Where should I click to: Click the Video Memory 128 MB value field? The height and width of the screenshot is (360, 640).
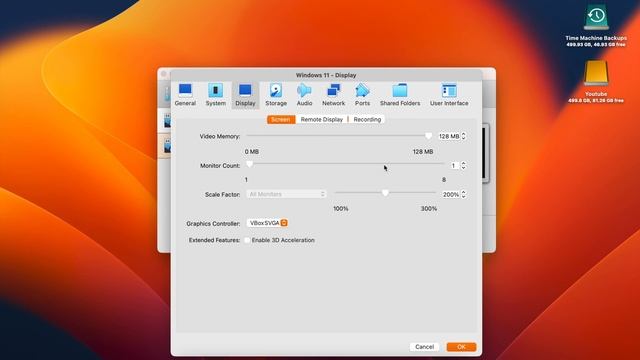click(x=449, y=136)
